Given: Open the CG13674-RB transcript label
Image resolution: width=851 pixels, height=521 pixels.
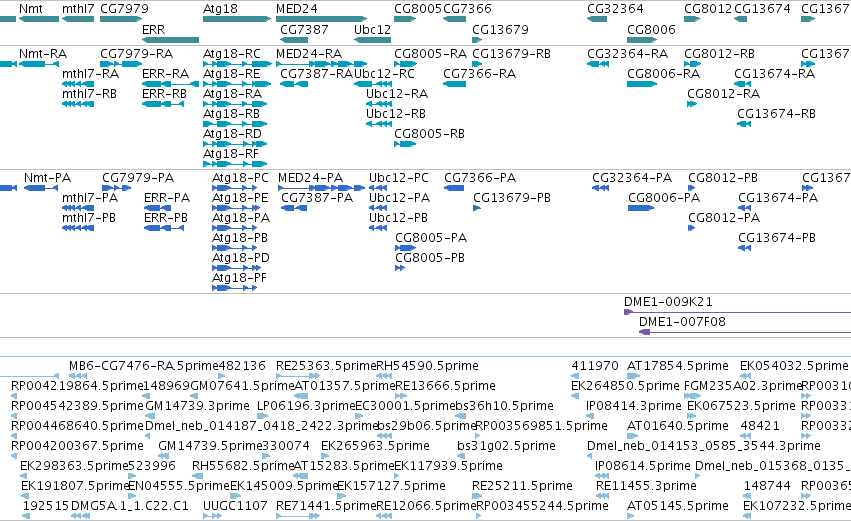Looking at the screenshot, I should (776, 114).
